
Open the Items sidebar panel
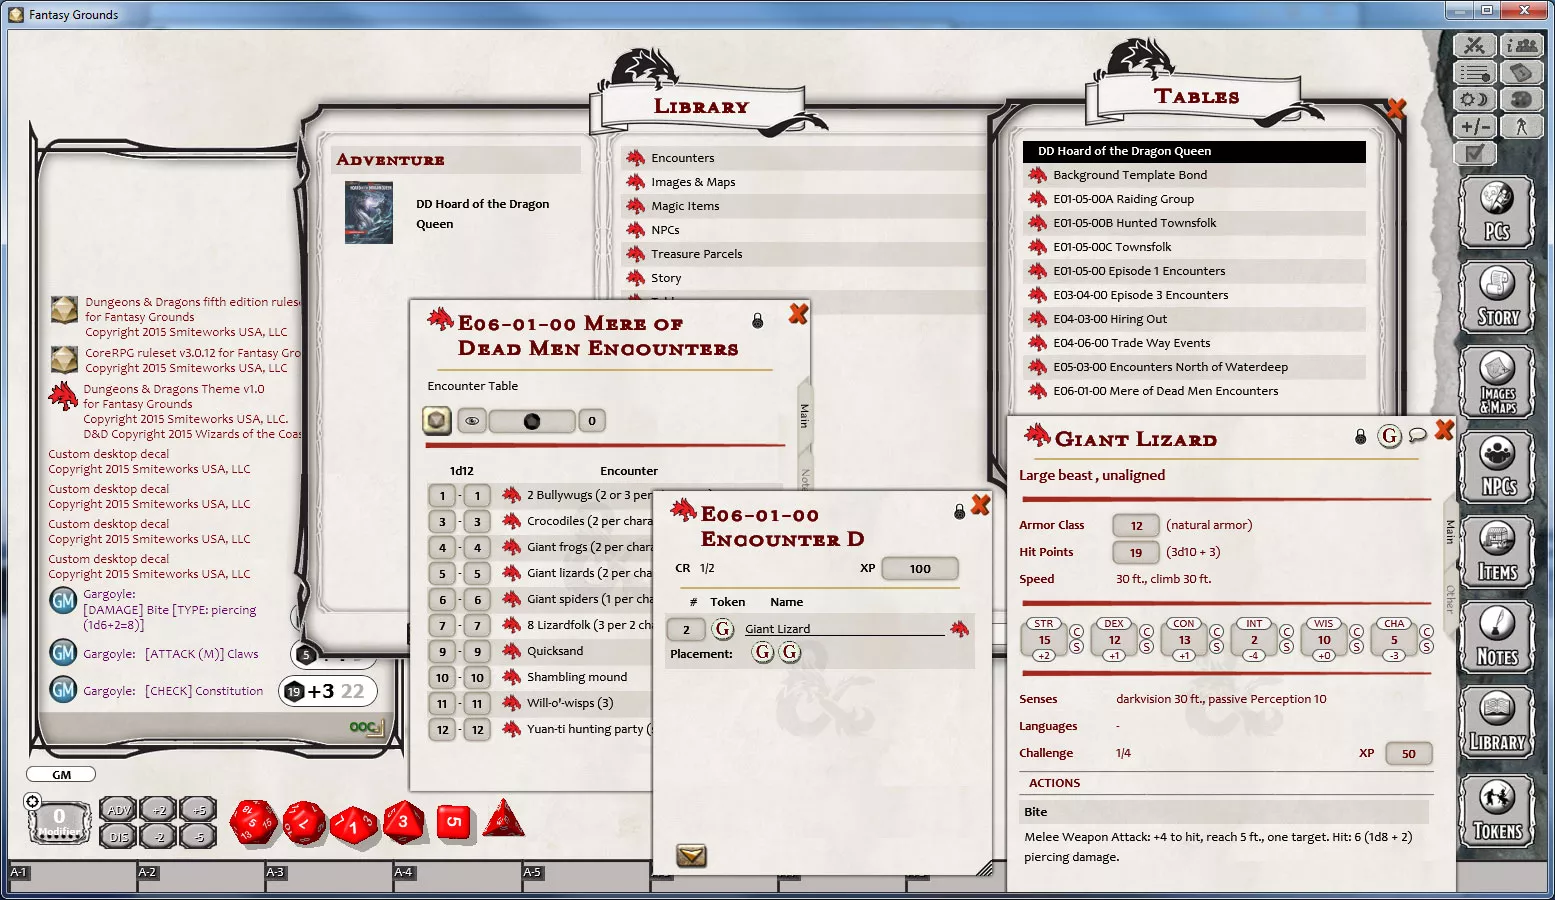tap(1497, 552)
